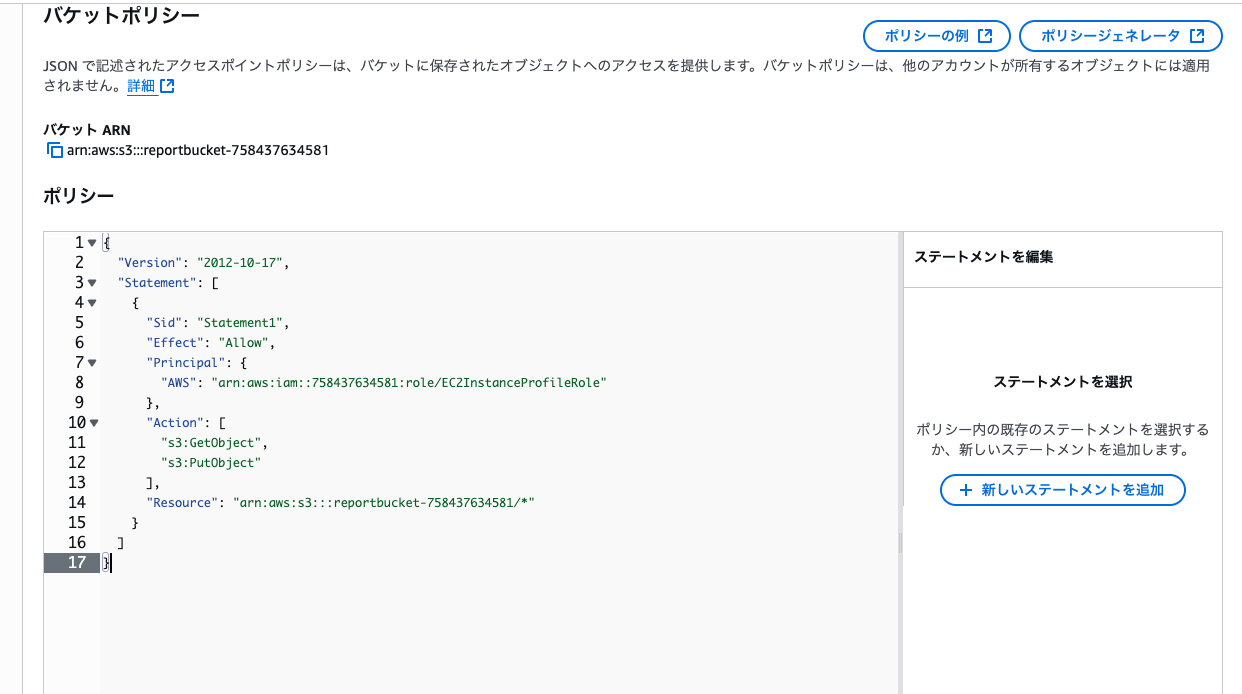Collapse the Statement array on line 3
The image size is (1242, 694).
[x=92, y=283]
